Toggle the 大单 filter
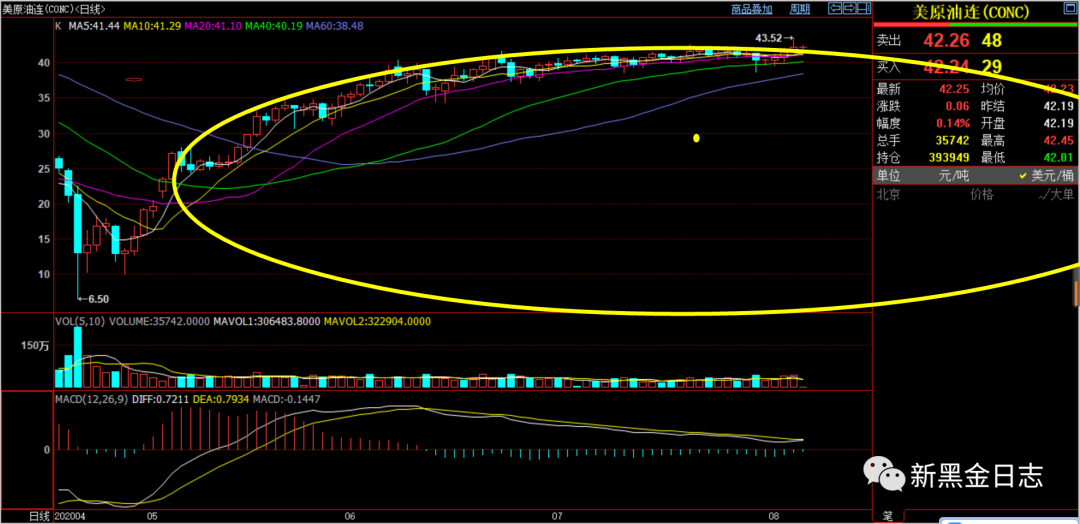 [1056, 194]
